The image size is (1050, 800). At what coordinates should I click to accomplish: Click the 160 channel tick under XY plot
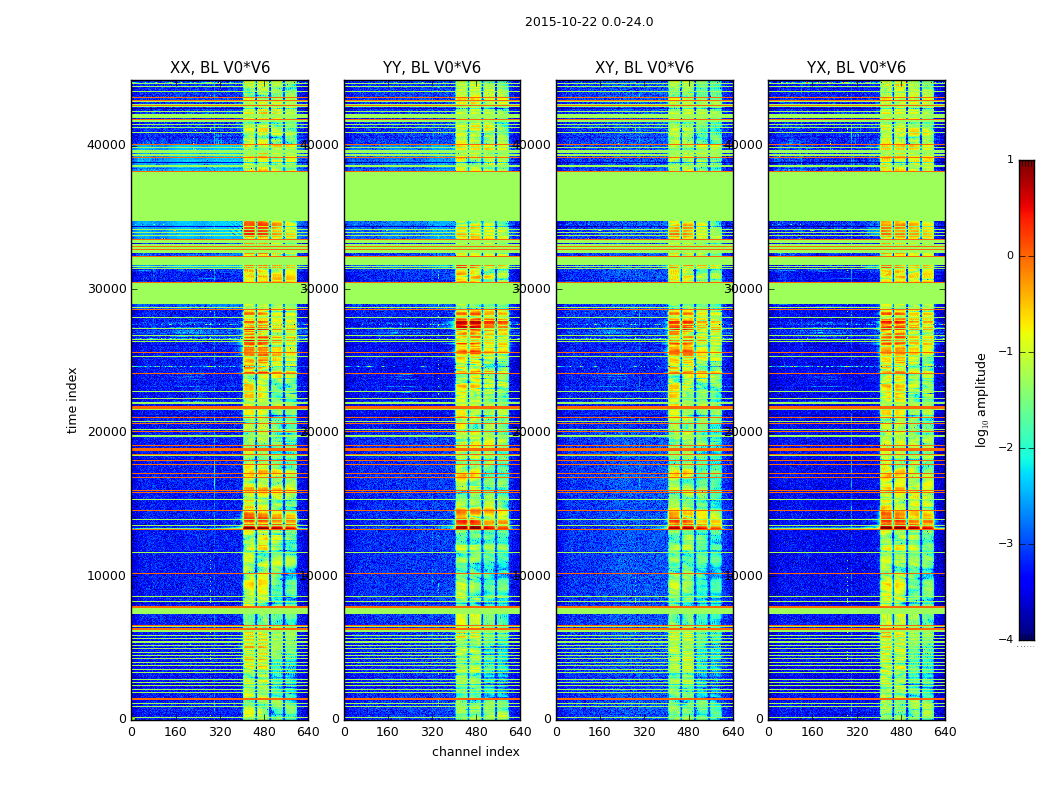pyautogui.click(x=599, y=732)
